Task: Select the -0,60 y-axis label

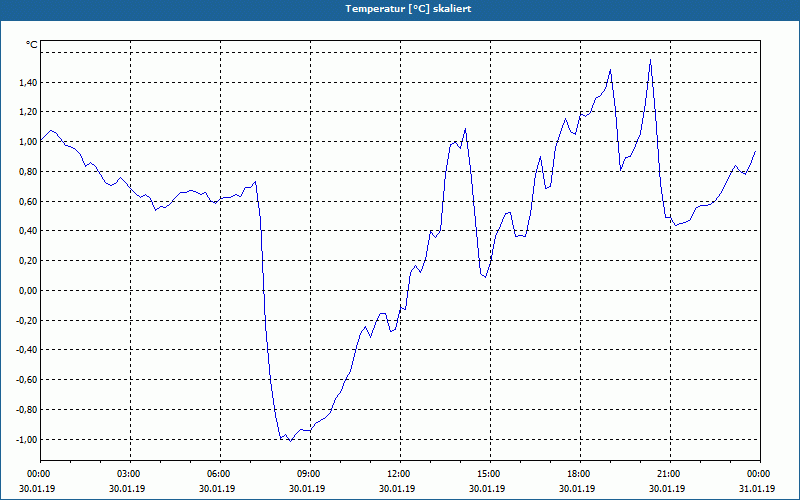Action: tap(27, 380)
